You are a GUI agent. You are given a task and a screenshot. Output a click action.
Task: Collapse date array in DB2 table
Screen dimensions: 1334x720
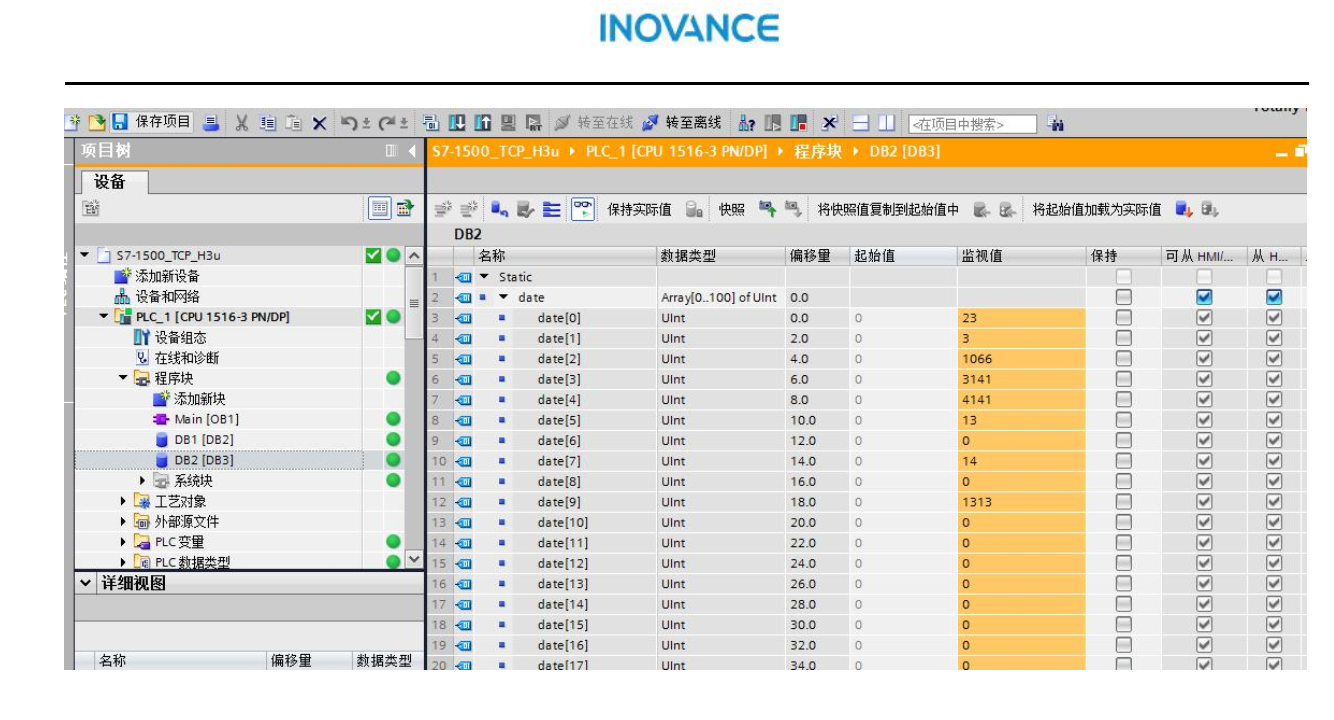(x=504, y=297)
